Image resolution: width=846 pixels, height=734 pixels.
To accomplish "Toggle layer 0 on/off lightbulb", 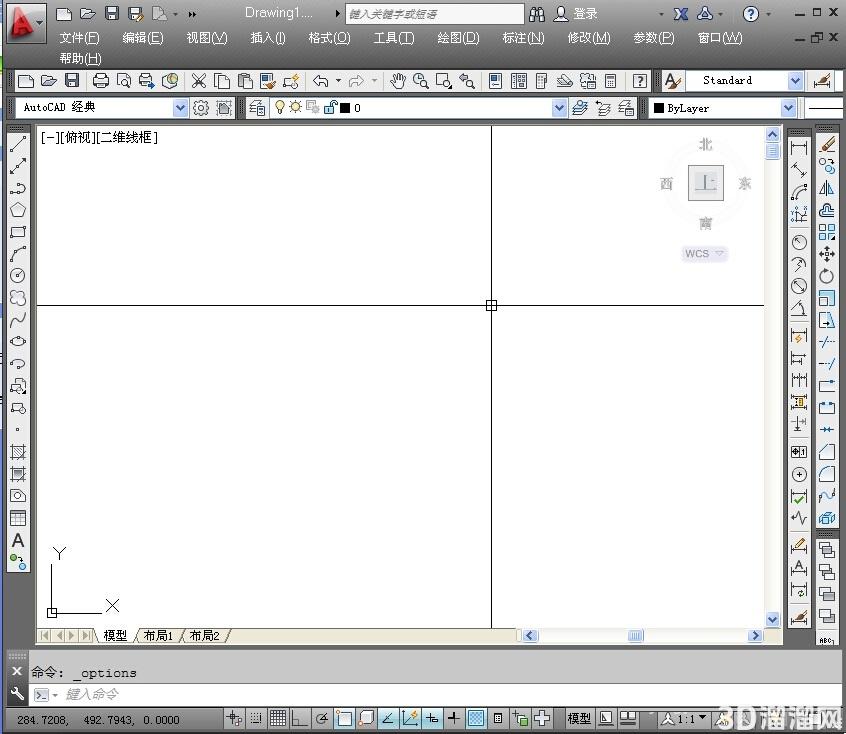I will click(279, 107).
